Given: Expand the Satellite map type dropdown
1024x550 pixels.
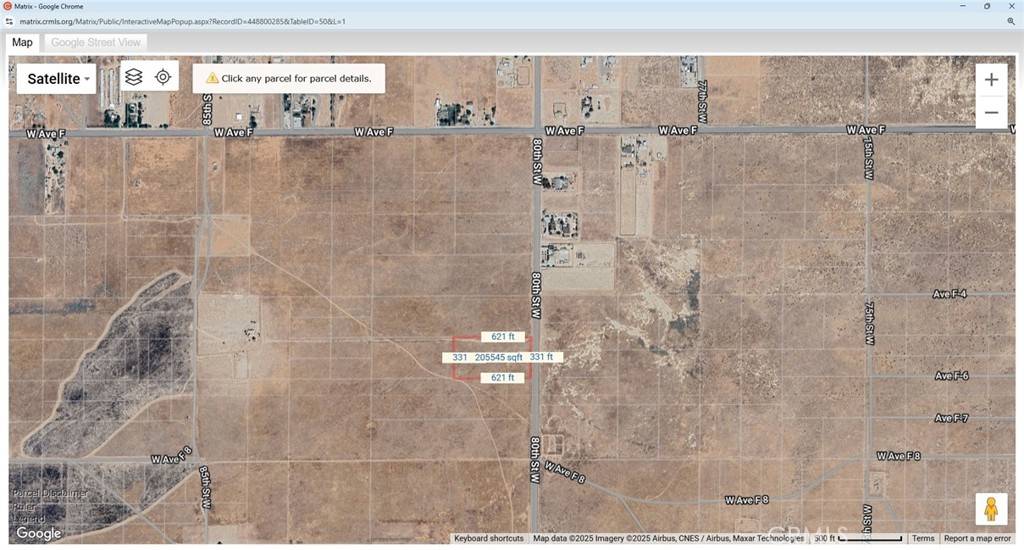Looking at the screenshot, I should pos(58,79).
